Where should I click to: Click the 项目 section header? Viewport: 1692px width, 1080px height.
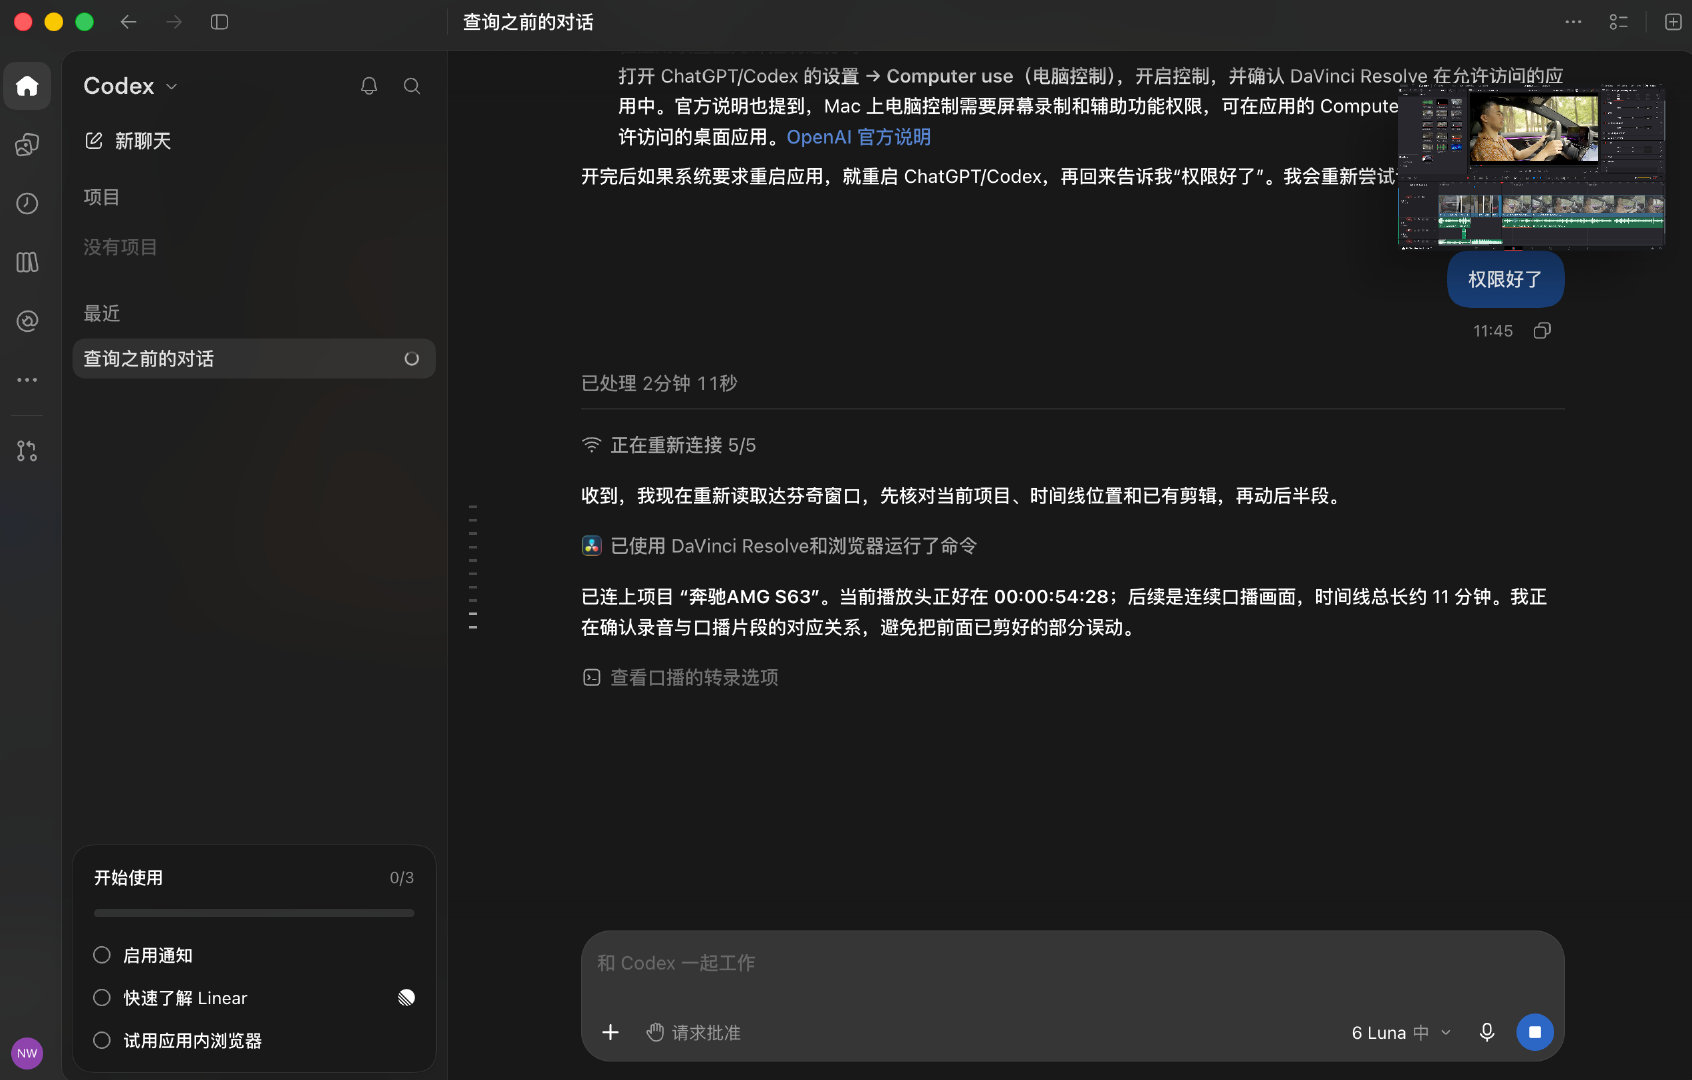102,197
